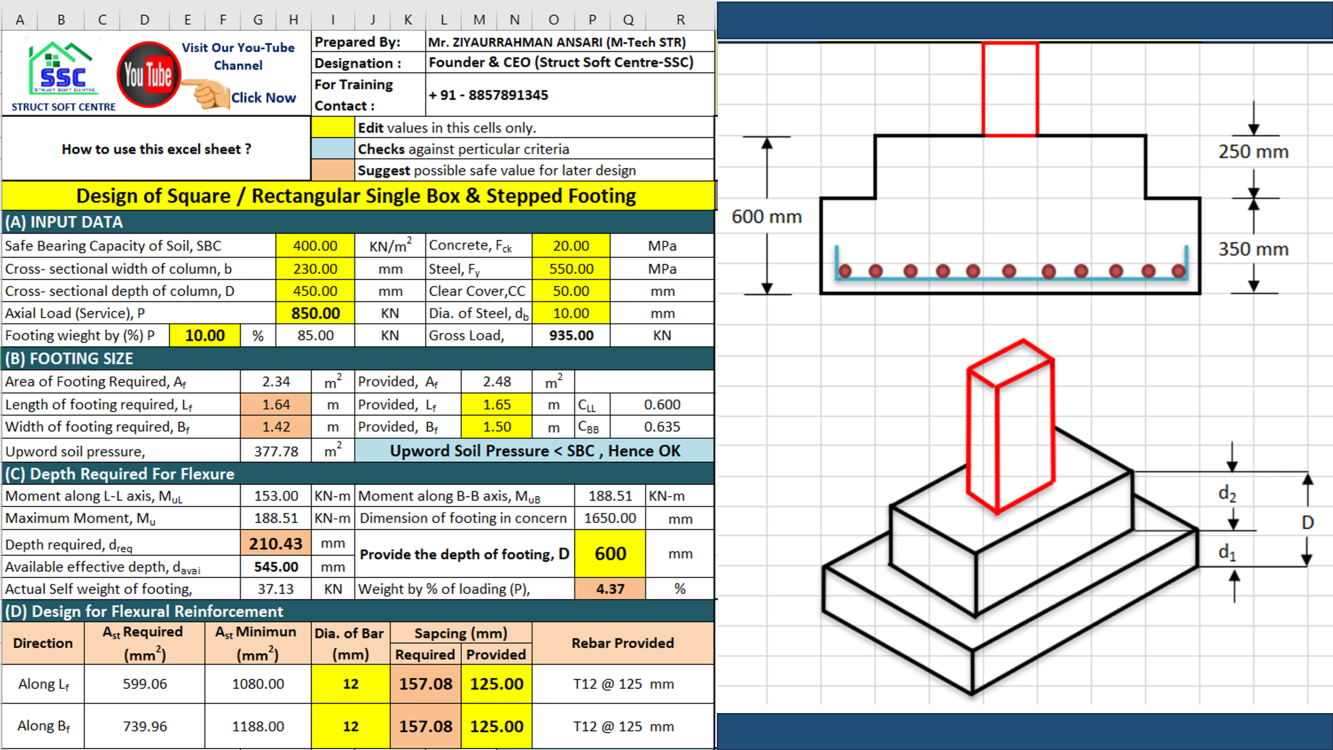Screen dimensions: 1333x750
Task: Click the Visit Our You-Tube Channel text
Action: (238, 56)
